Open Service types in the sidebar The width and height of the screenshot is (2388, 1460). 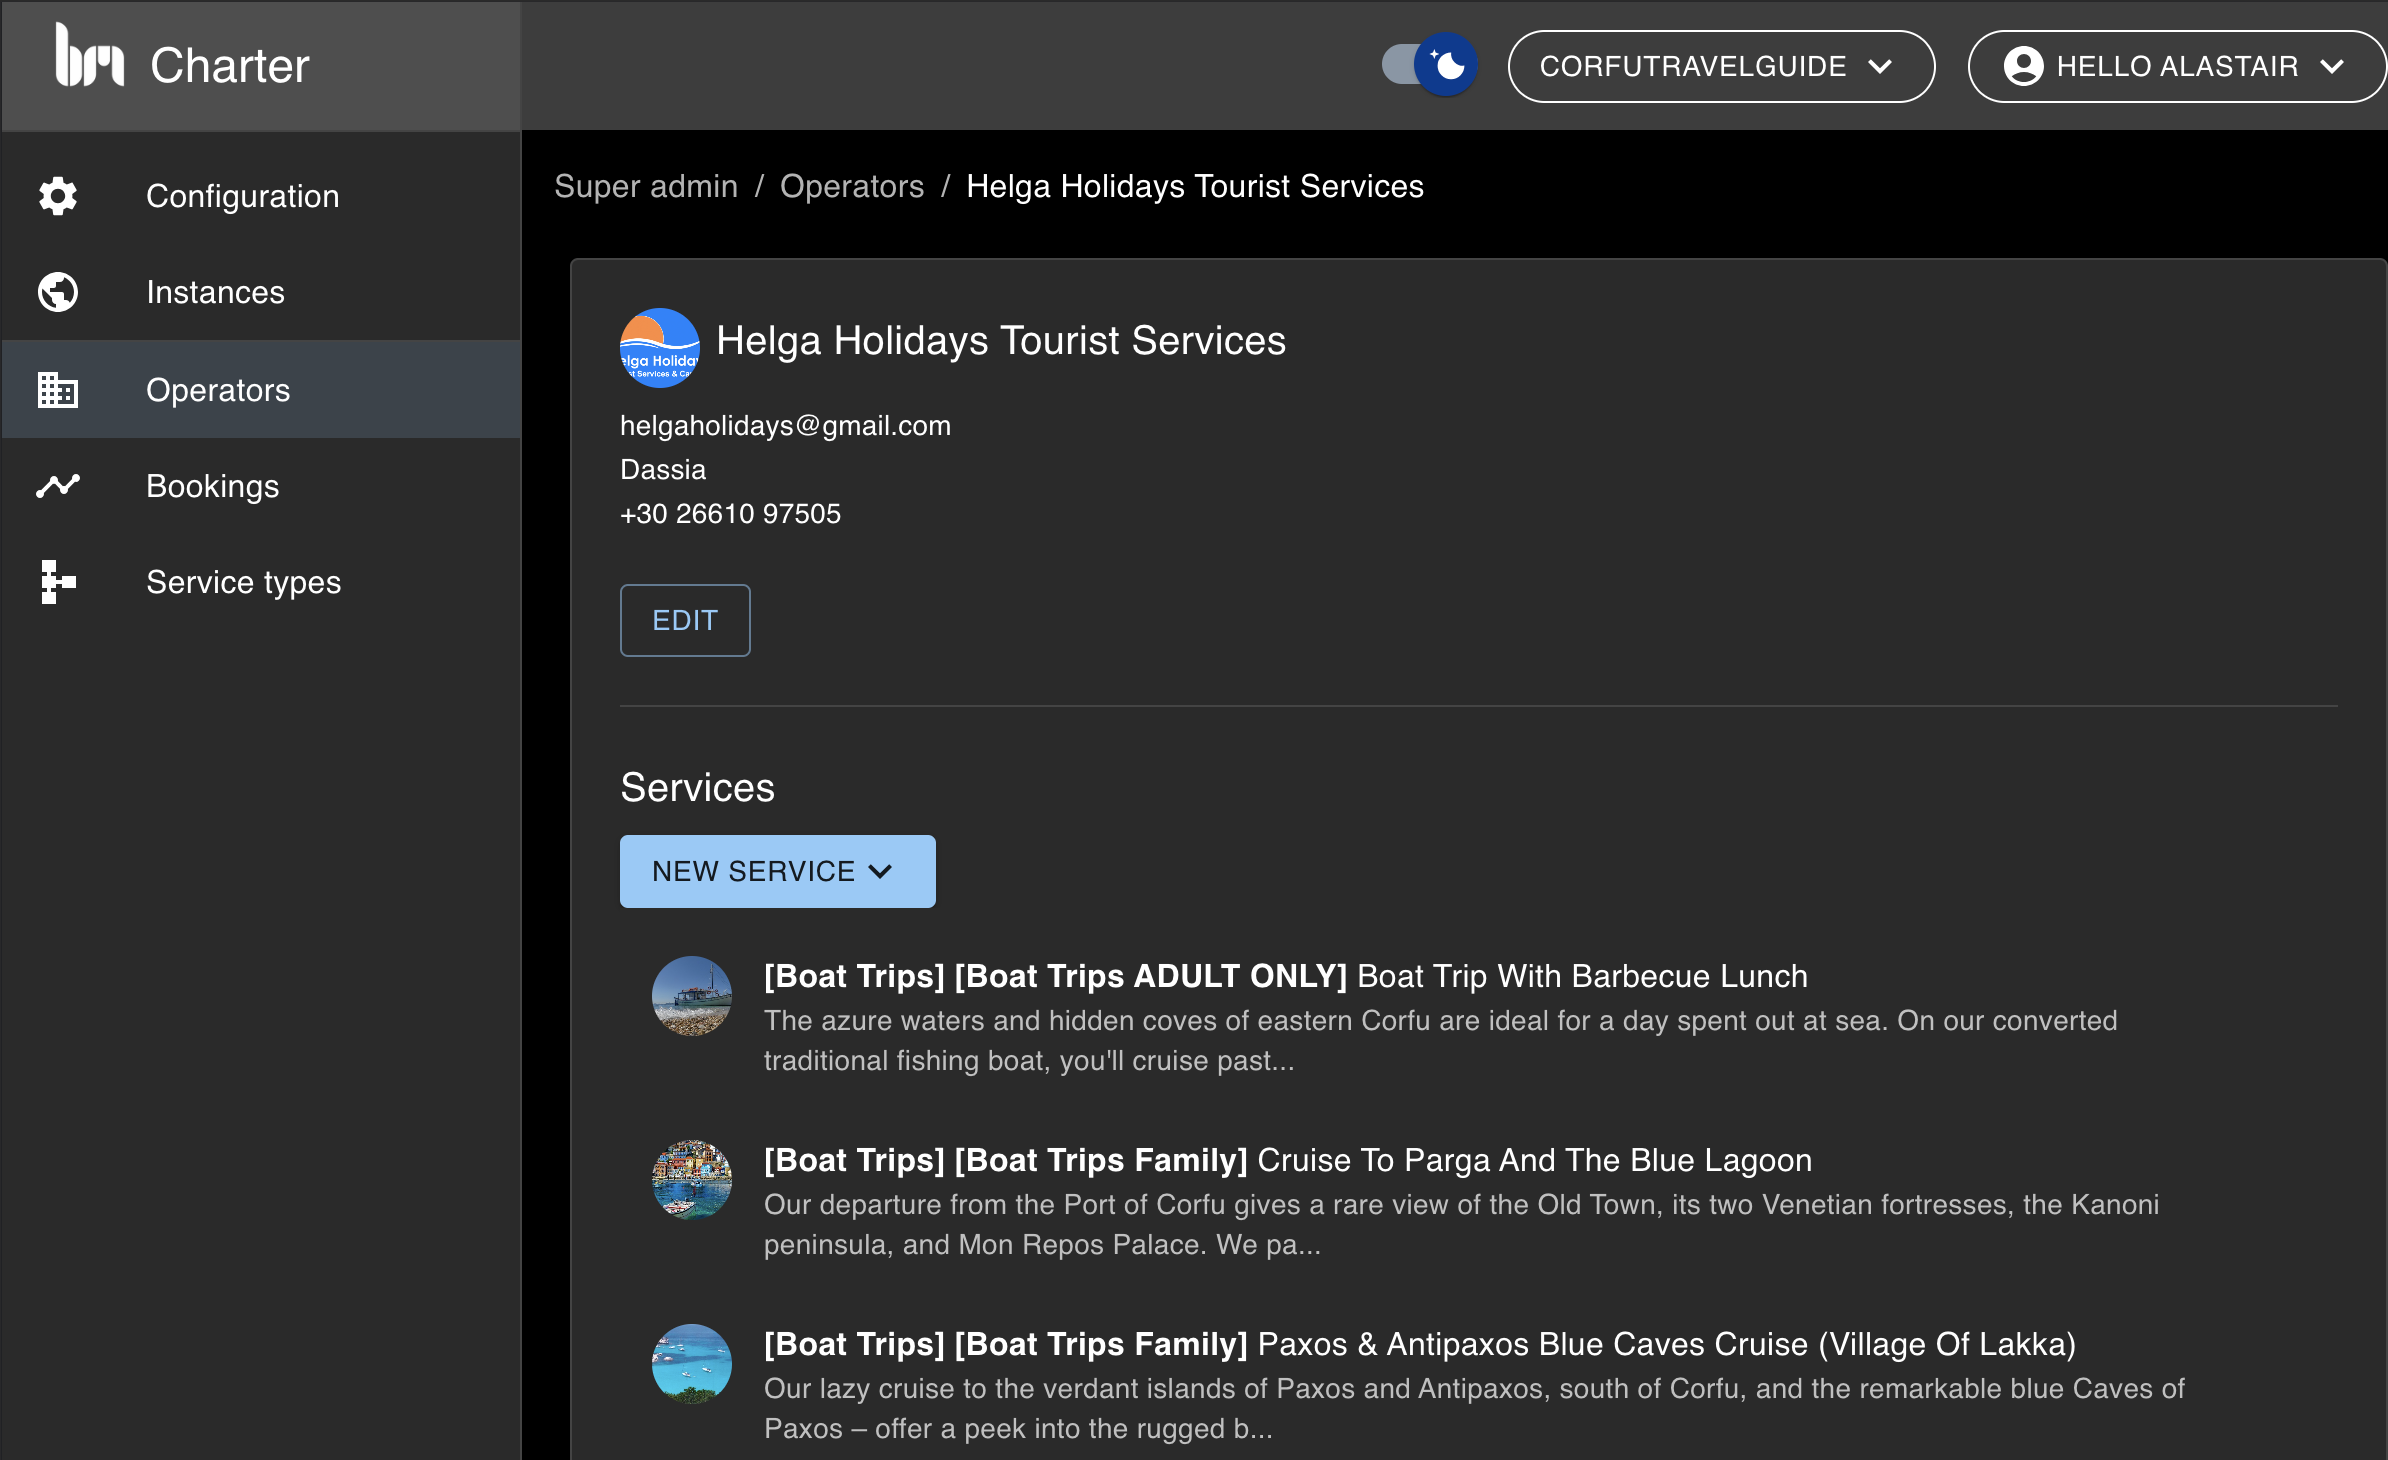tap(261, 582)
